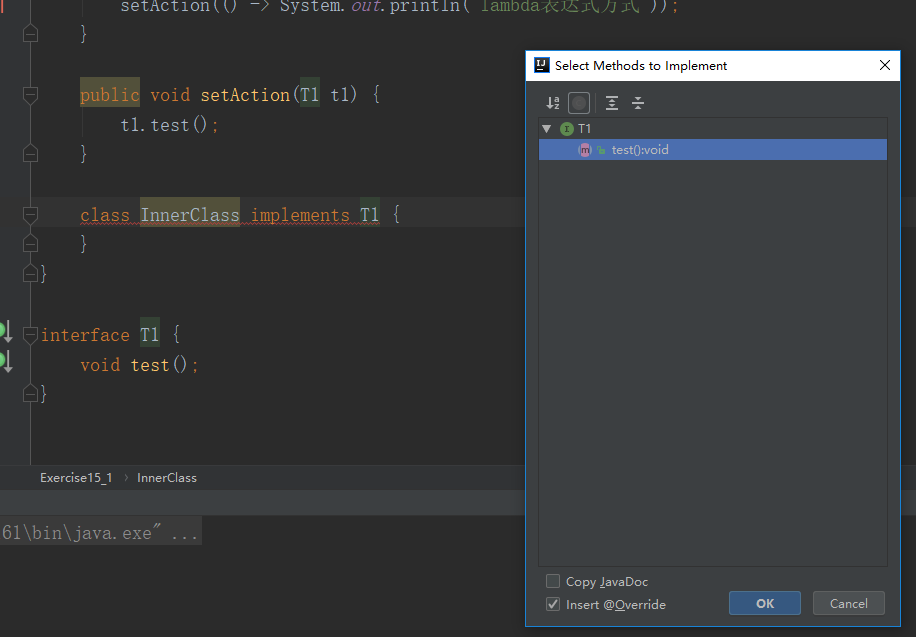Image resolution: width=916 pixels, height=637 pixels.
Task: Confirm the dialog with OK
Action: (764, 603)
